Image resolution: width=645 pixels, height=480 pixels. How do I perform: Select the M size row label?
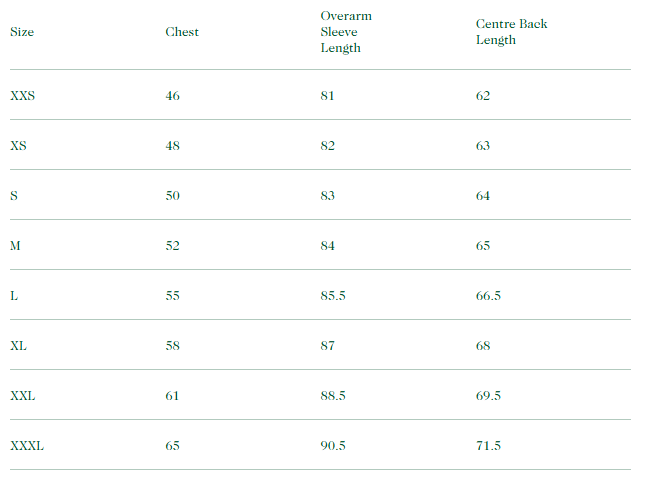point(15,246)
